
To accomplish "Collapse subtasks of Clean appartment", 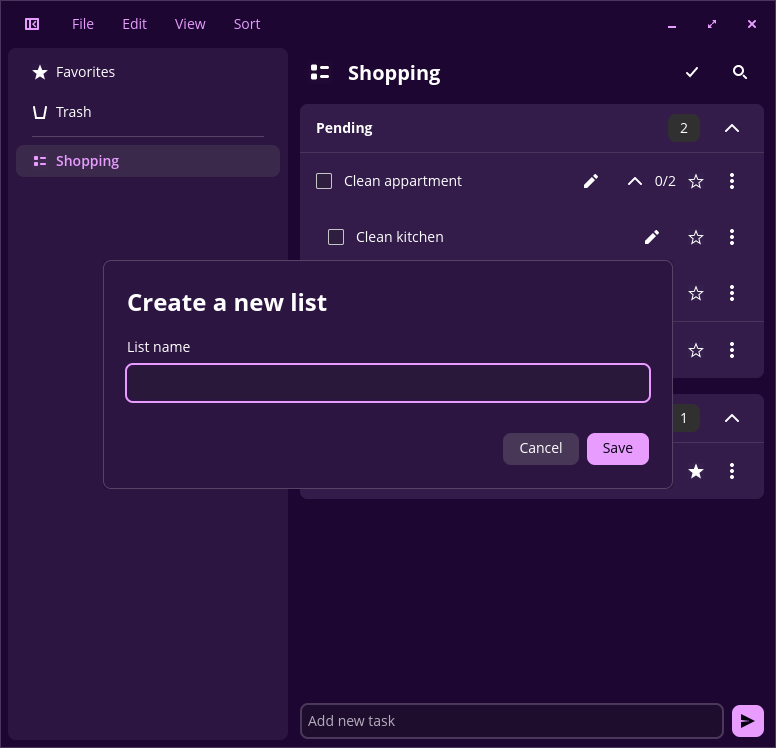I will (635, 181).
